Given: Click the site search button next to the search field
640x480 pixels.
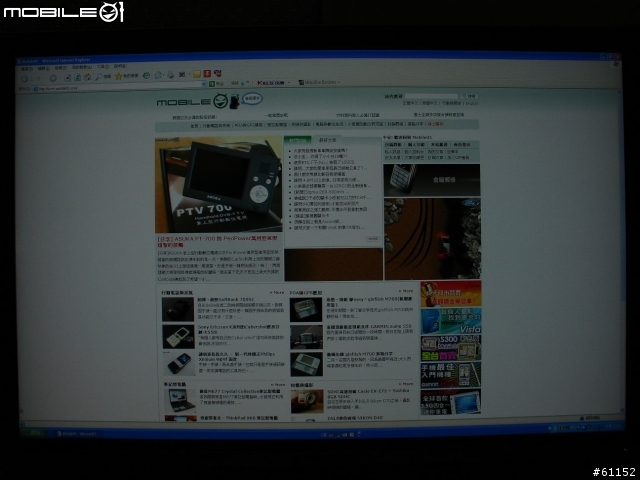Looking at the screenshot, I should click(x=470, y=96).
